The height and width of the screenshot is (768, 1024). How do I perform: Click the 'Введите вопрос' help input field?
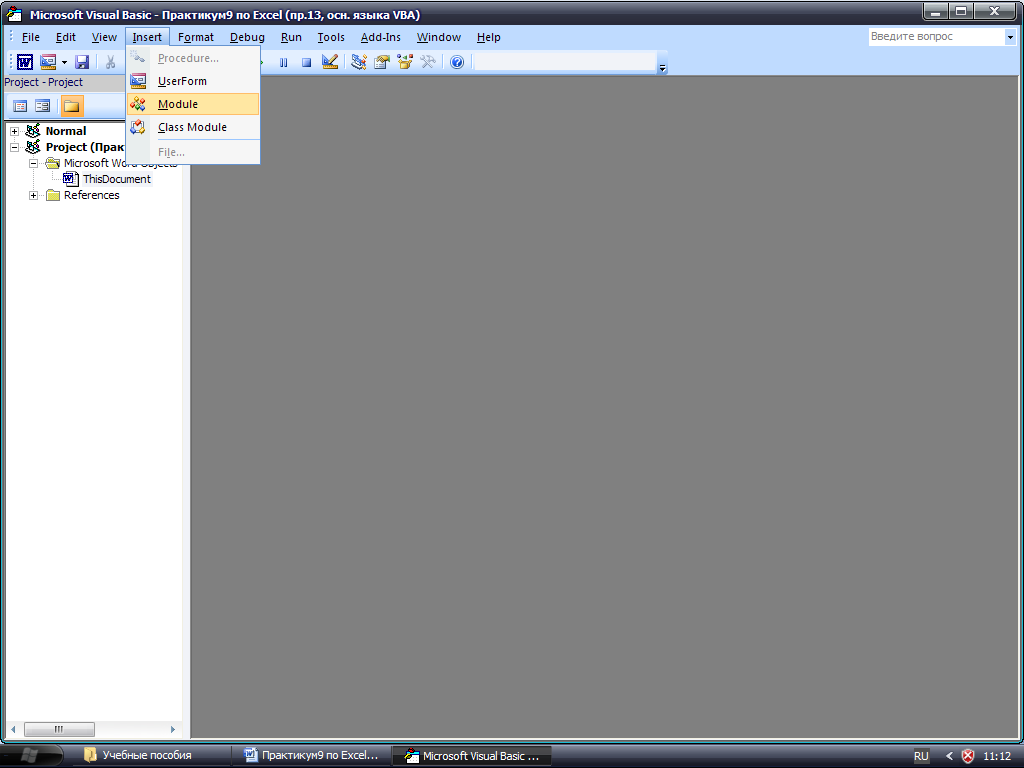point(936,37)
